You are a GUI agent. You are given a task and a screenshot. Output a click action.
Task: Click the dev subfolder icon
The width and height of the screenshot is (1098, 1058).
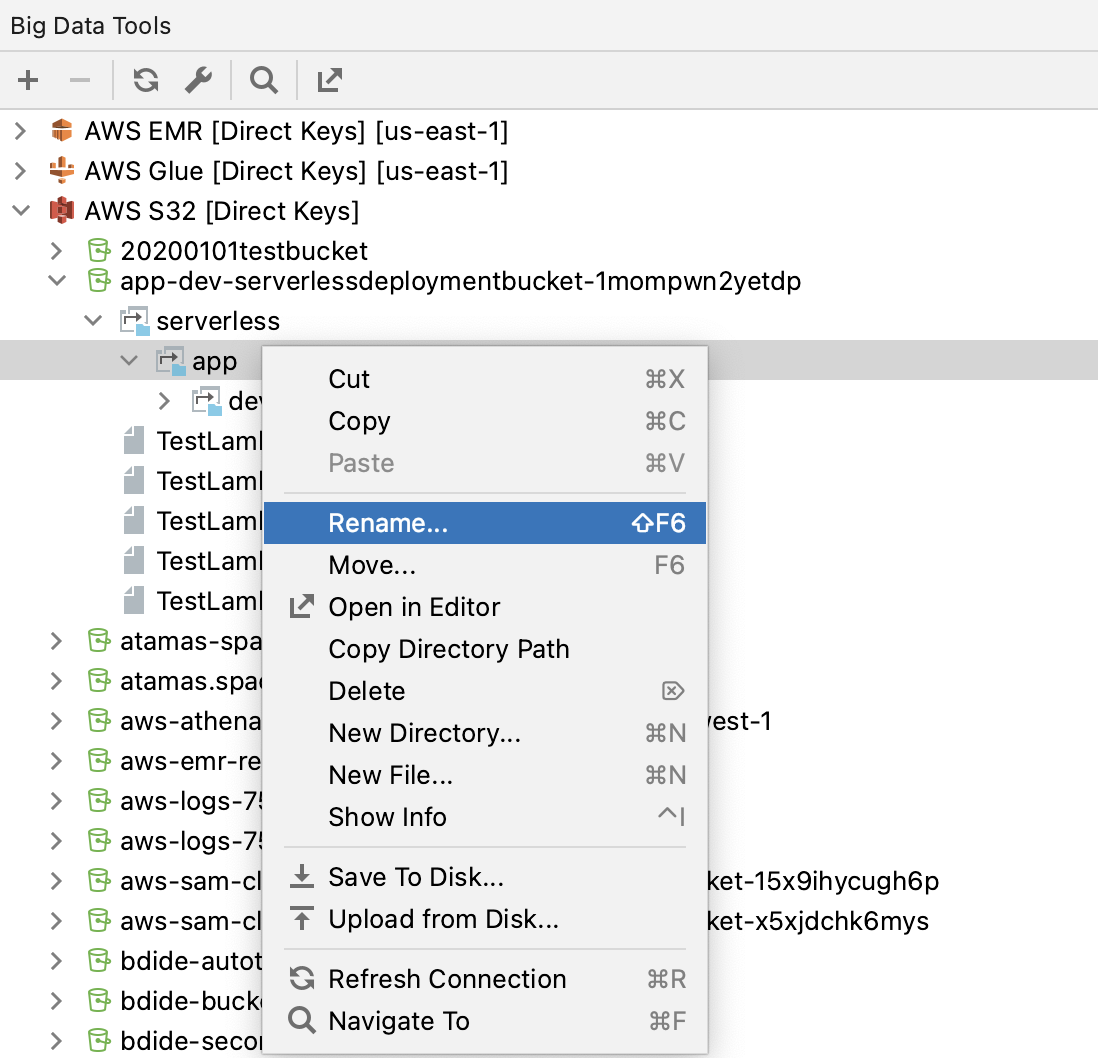tap(207, 401)
